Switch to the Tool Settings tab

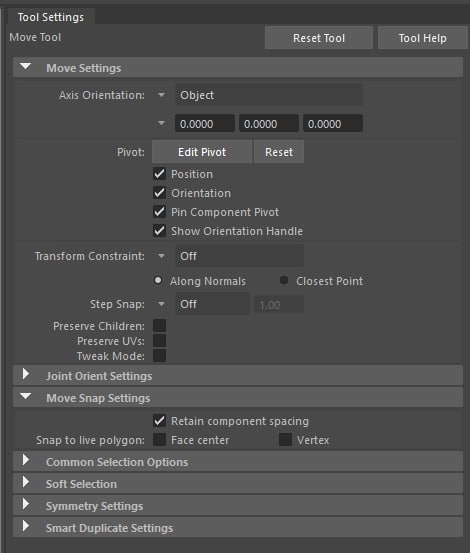[51, 17]
